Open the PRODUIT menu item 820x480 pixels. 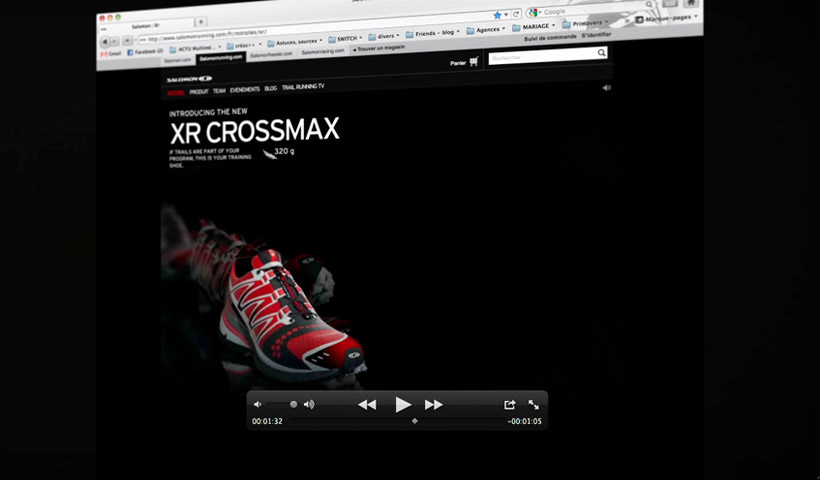199,91
